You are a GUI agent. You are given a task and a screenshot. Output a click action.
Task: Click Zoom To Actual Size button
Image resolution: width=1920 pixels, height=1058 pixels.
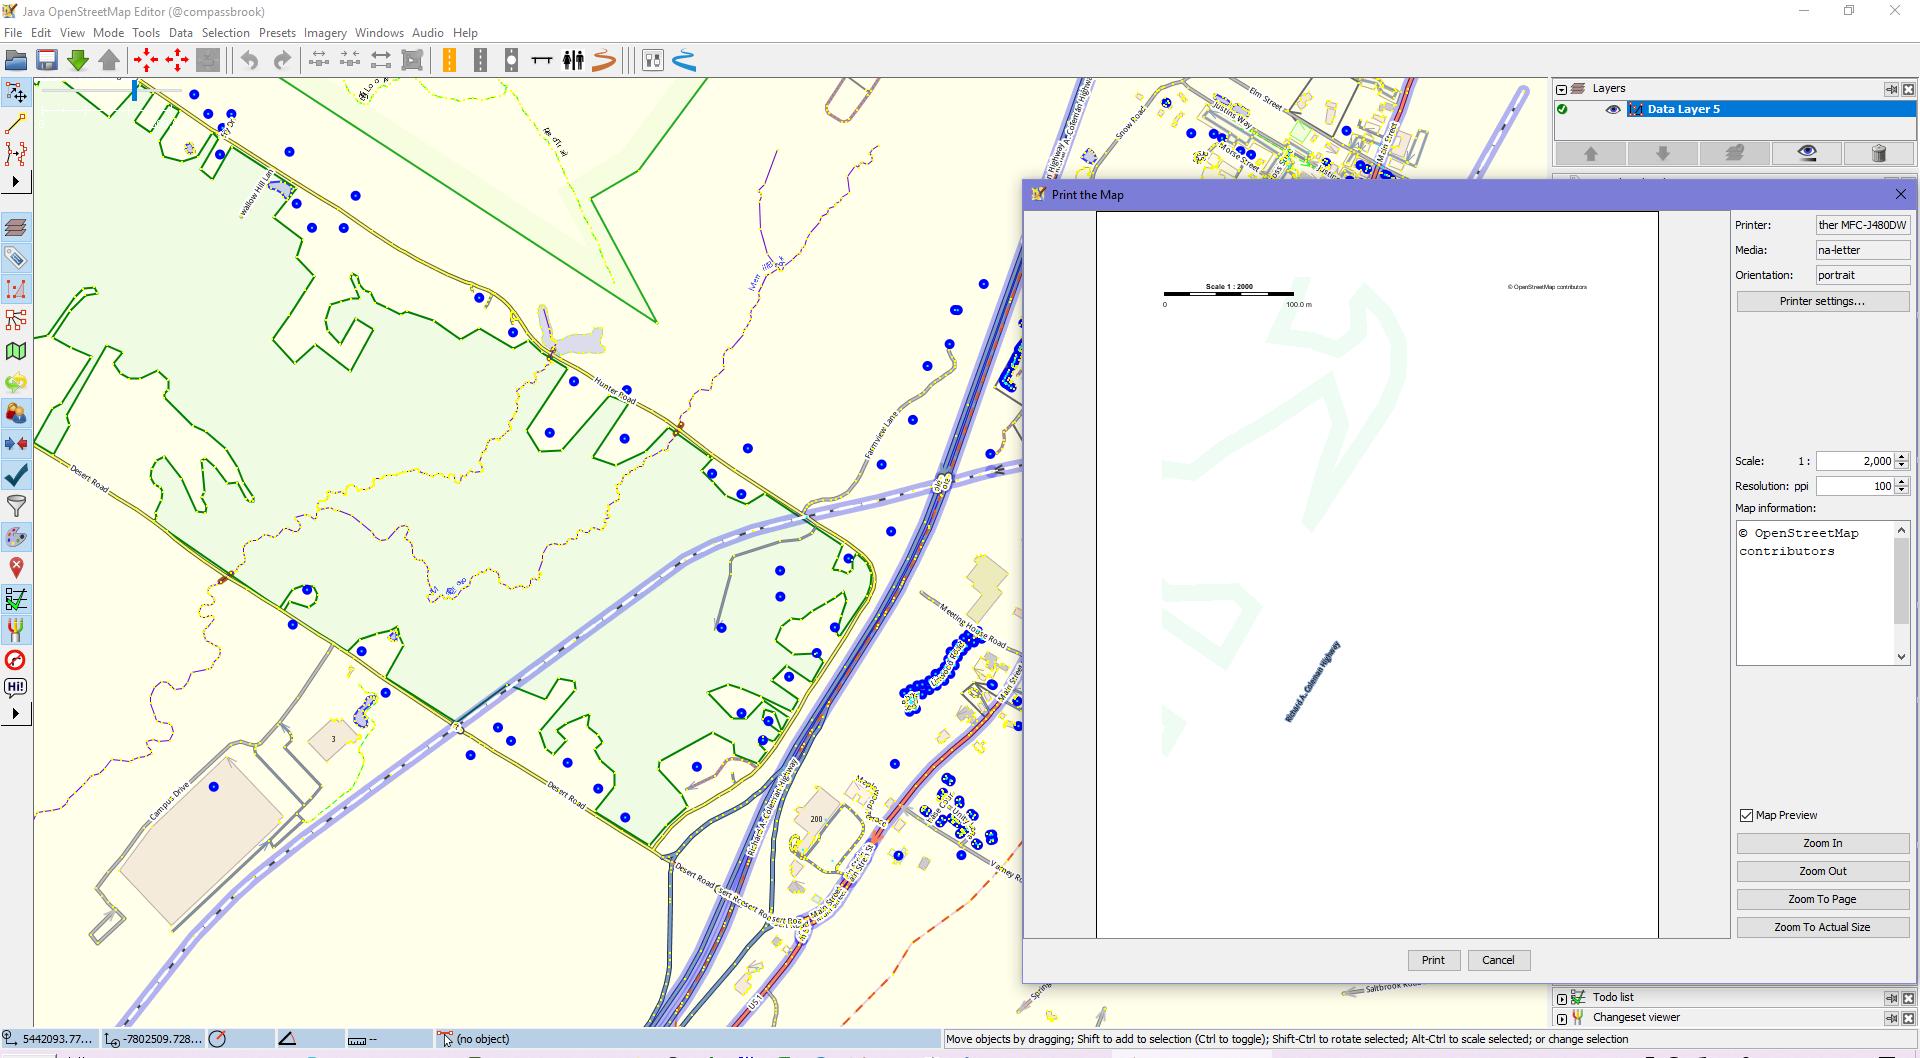pyautogui.click(x=1822, y=927)
